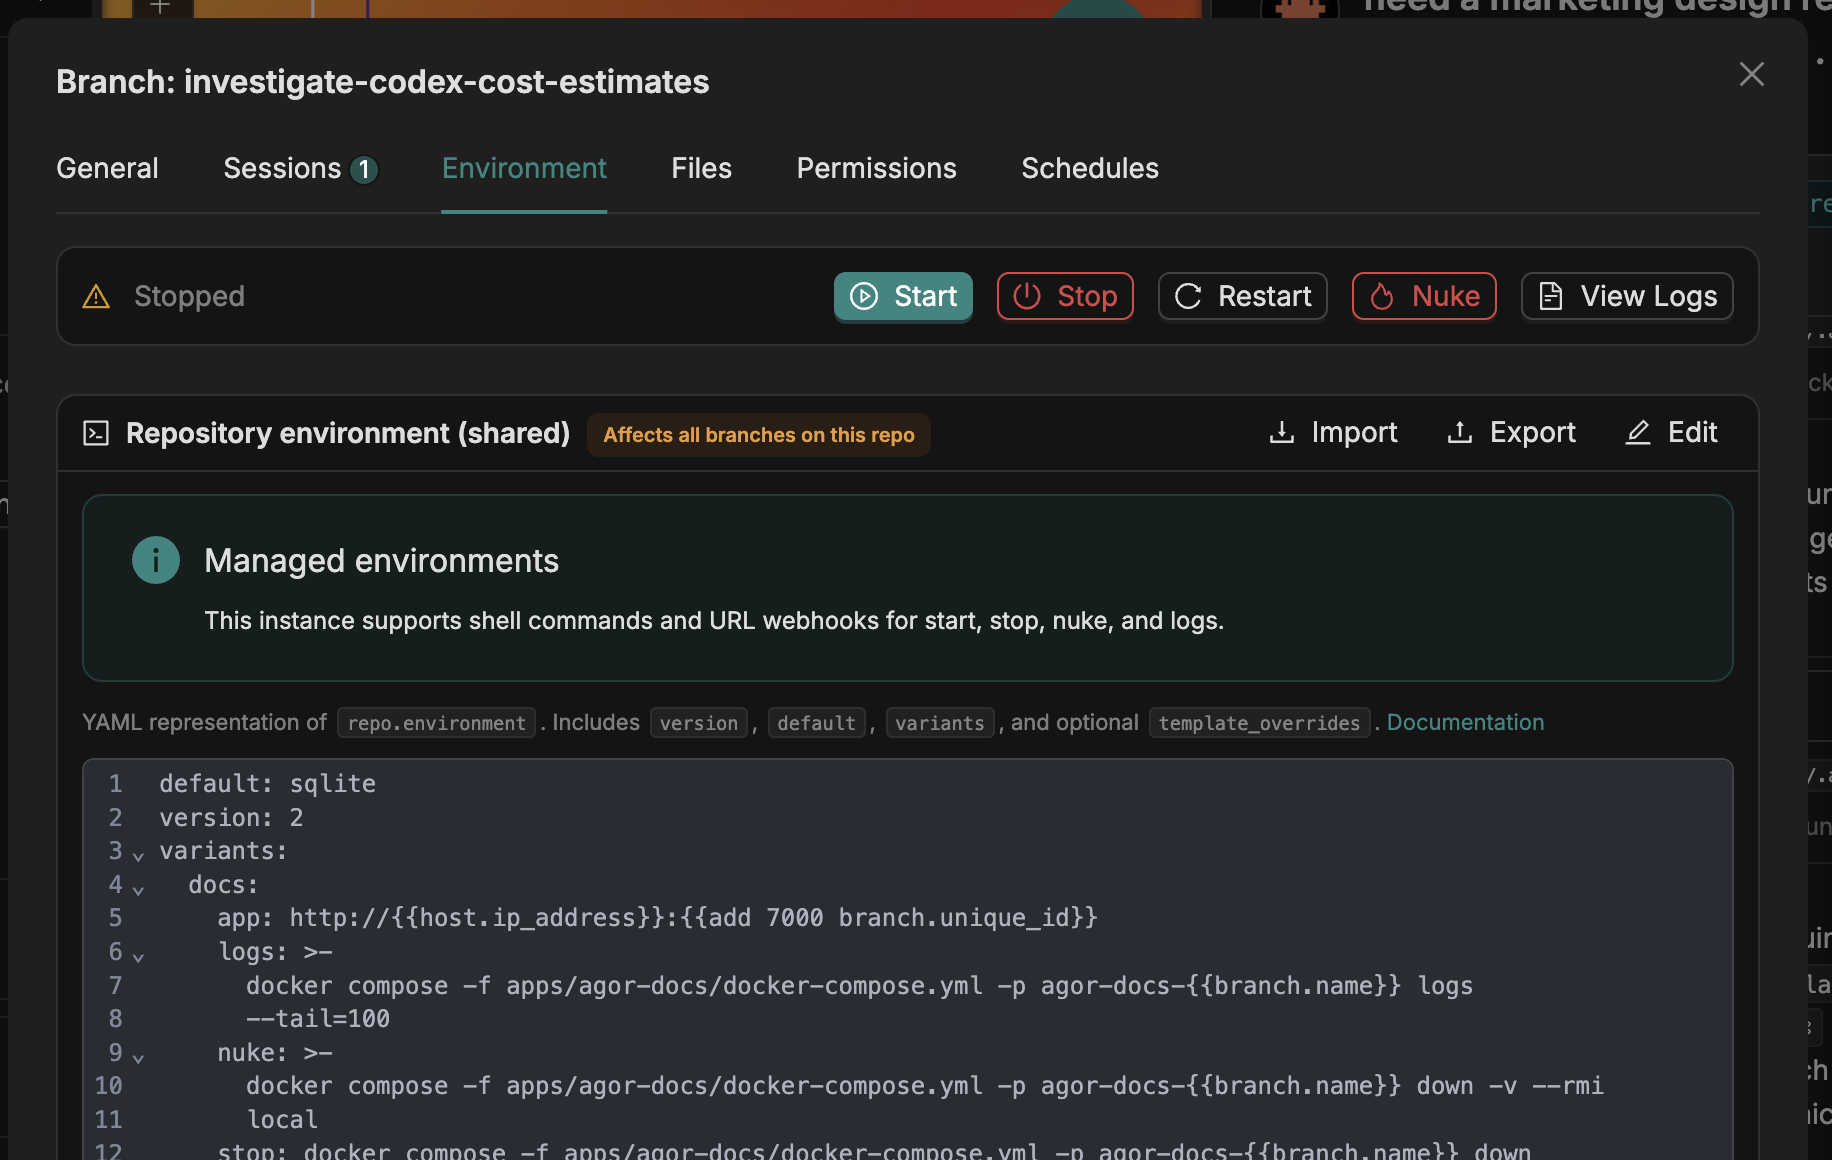The width and height of the screenshot is (1832, 1160).
Task: Collapse the docs block at line 4
Action: pos(138,889)
